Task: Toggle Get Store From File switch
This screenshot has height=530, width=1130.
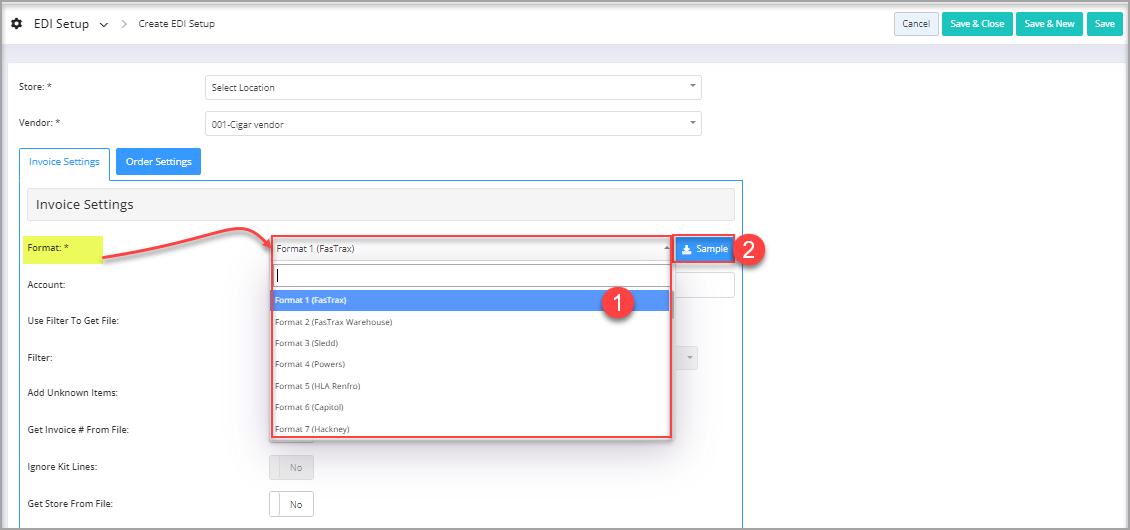Action: point(291,504)
